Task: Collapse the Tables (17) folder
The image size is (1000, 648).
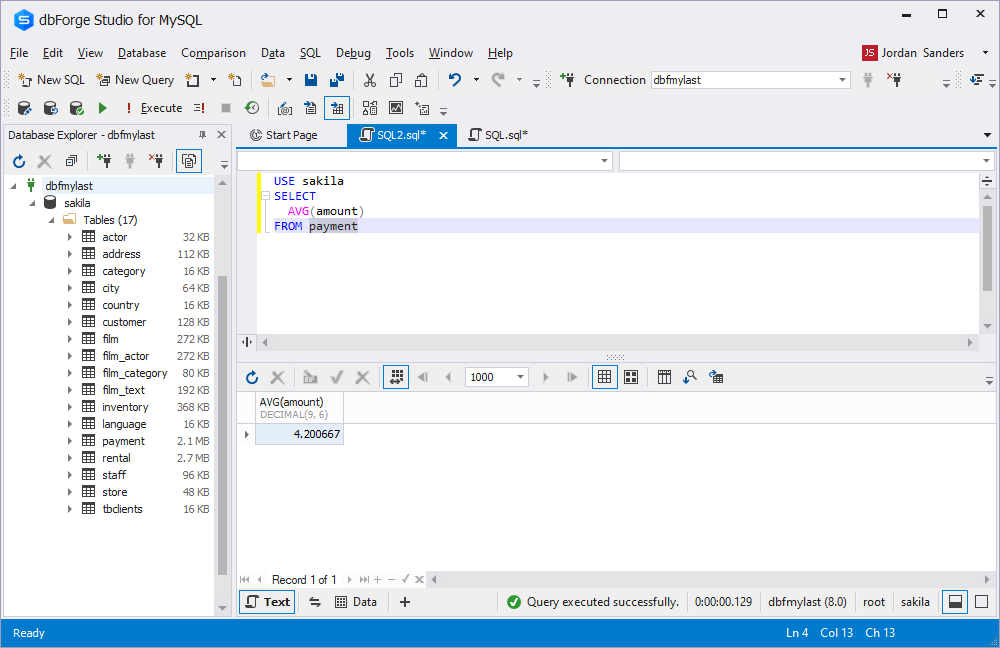Action: (x=52, y=220)
